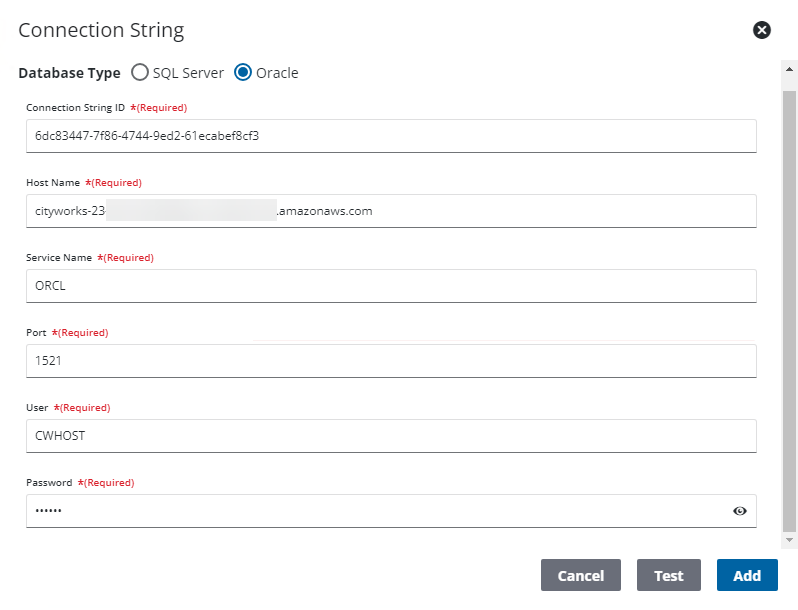Edit the Port field showing 1521
798x610 pixels.
(x=390, y=361)
